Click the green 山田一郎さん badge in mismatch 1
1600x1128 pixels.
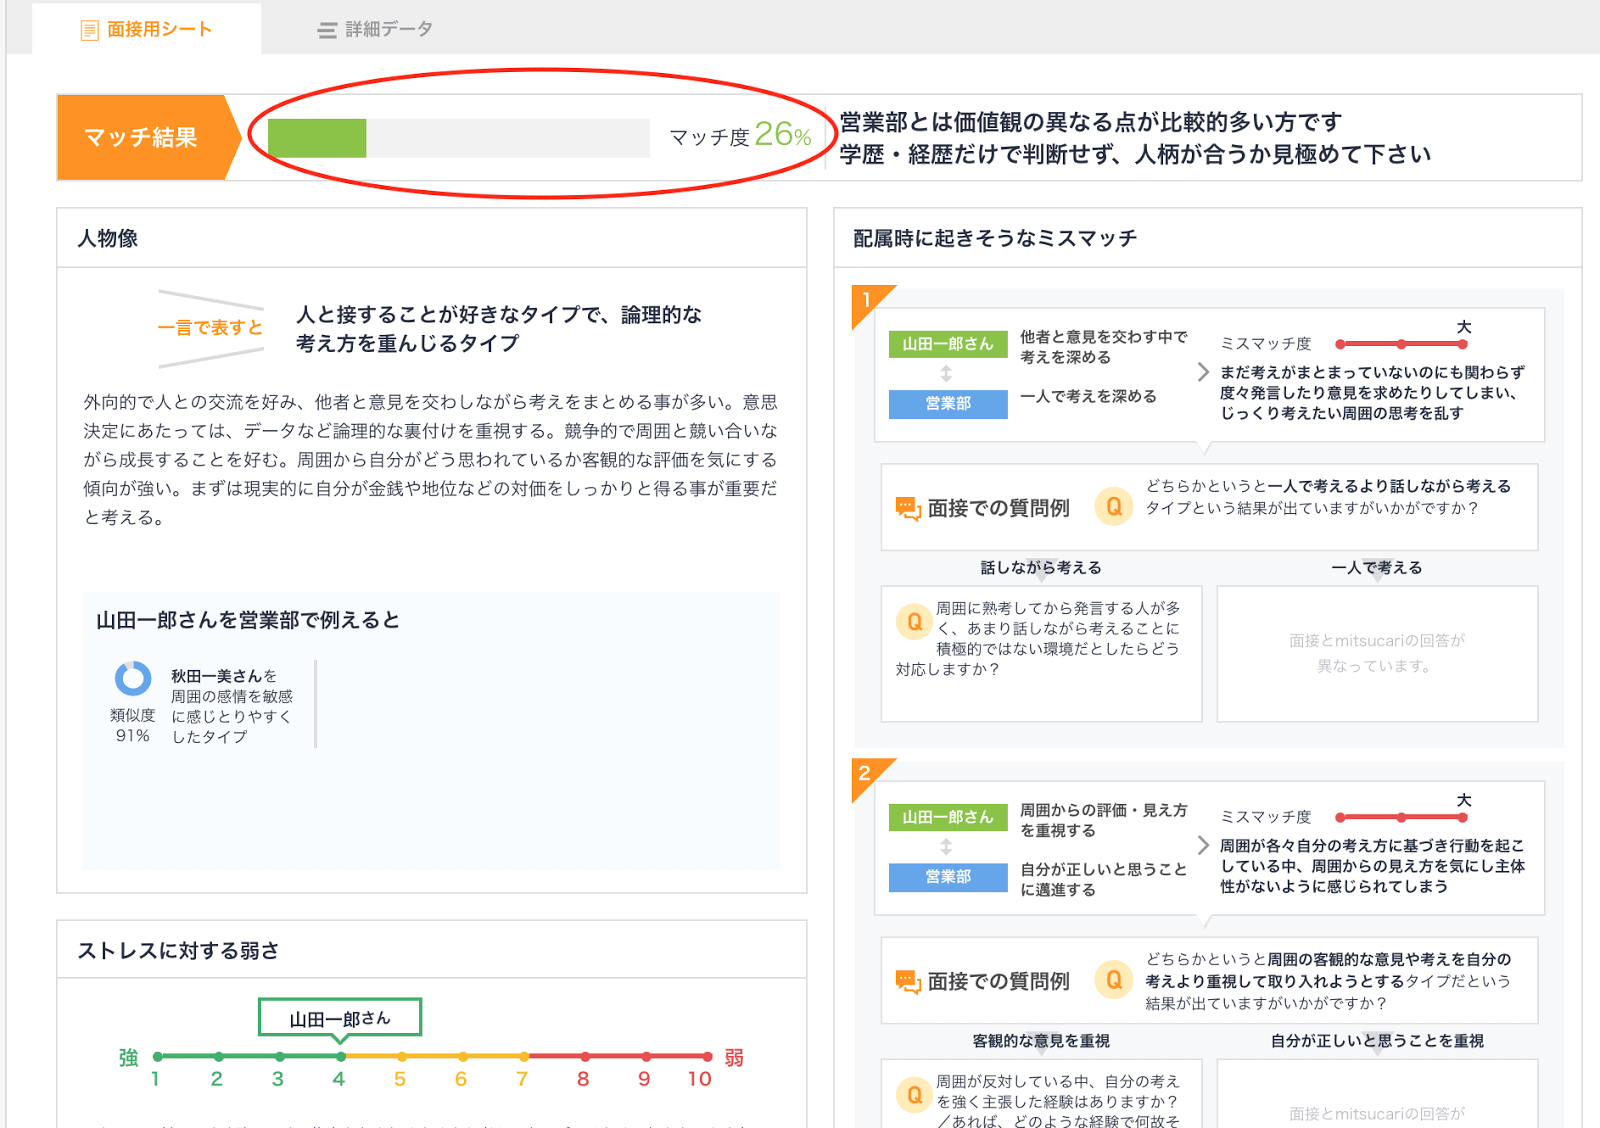pyautogui.click(x=948, y=343)
